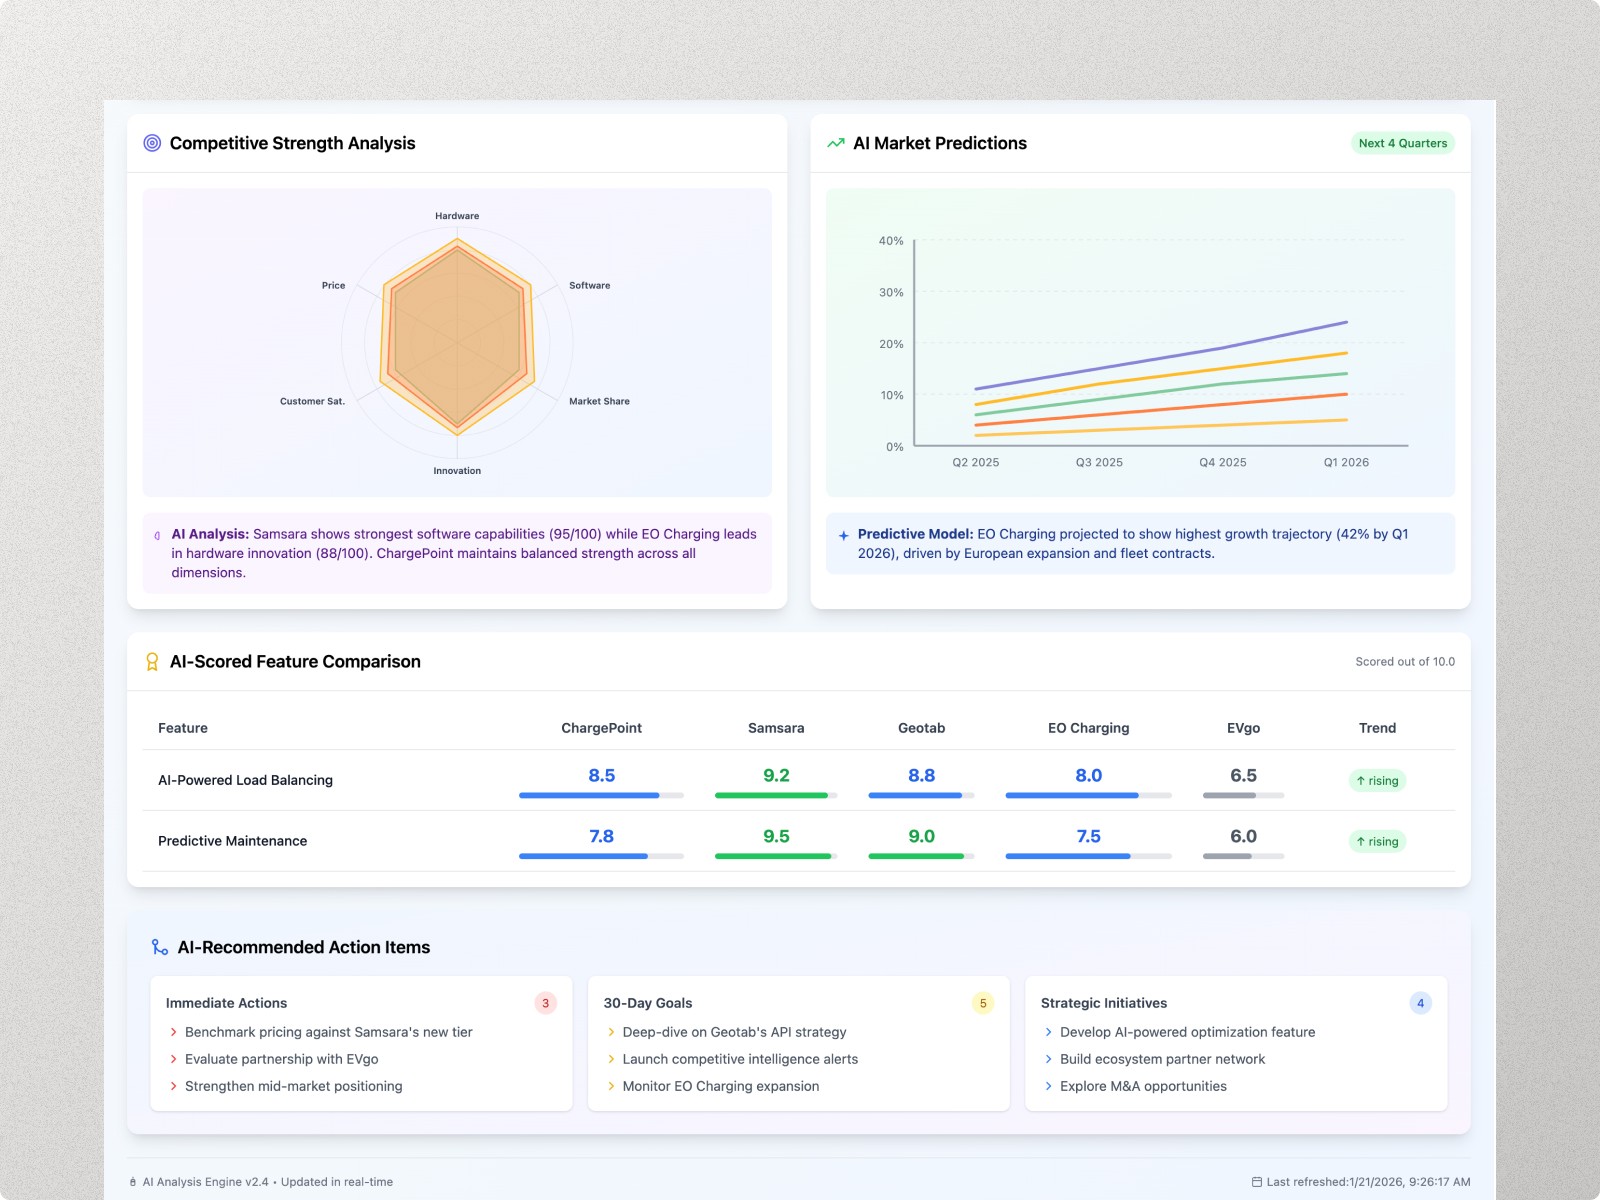Click the target icon beside Competitive Strength Analysis
This screenshot has height=1200, width=1600.
click(152, 143)
